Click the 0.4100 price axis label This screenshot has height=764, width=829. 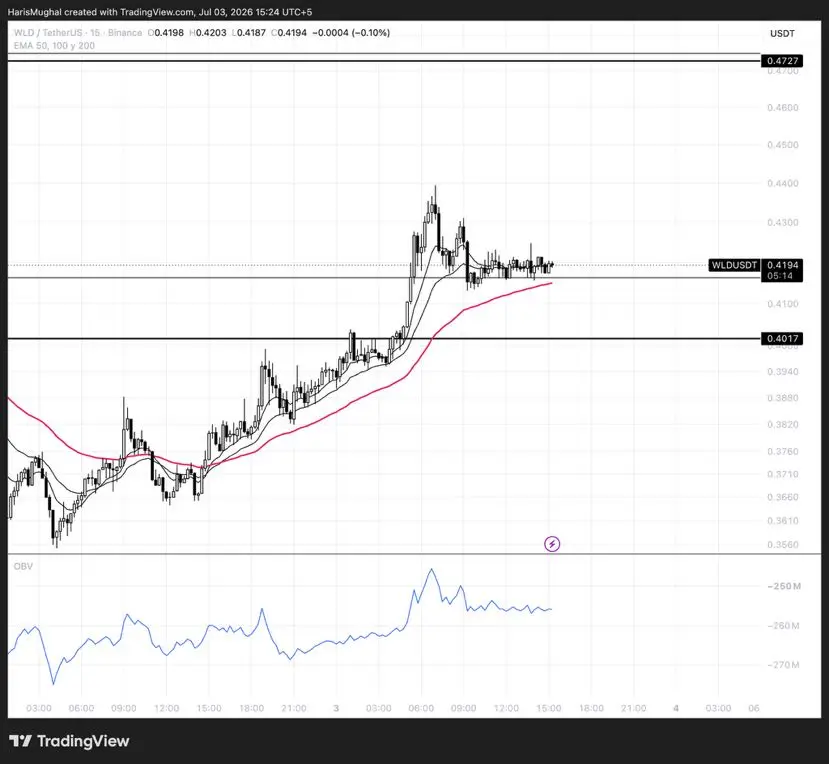pos(782,304)
